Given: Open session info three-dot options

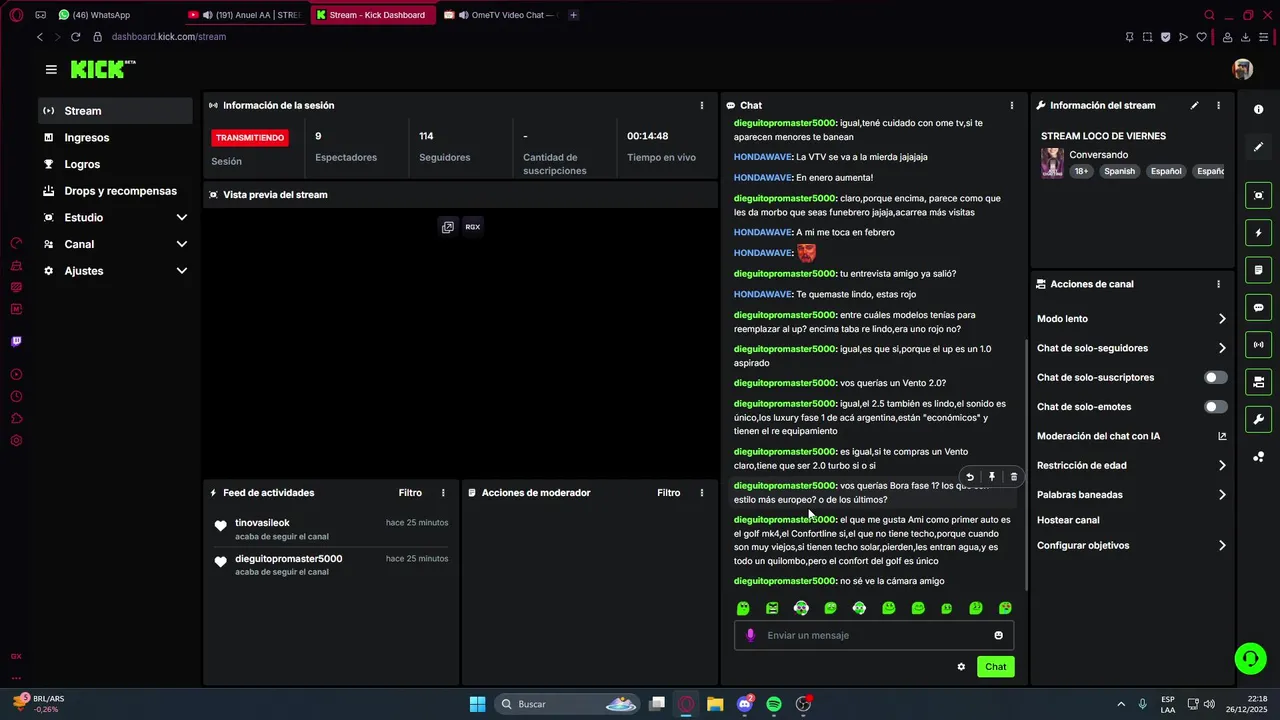Looking at the screenshot, I should pos(701,105).
